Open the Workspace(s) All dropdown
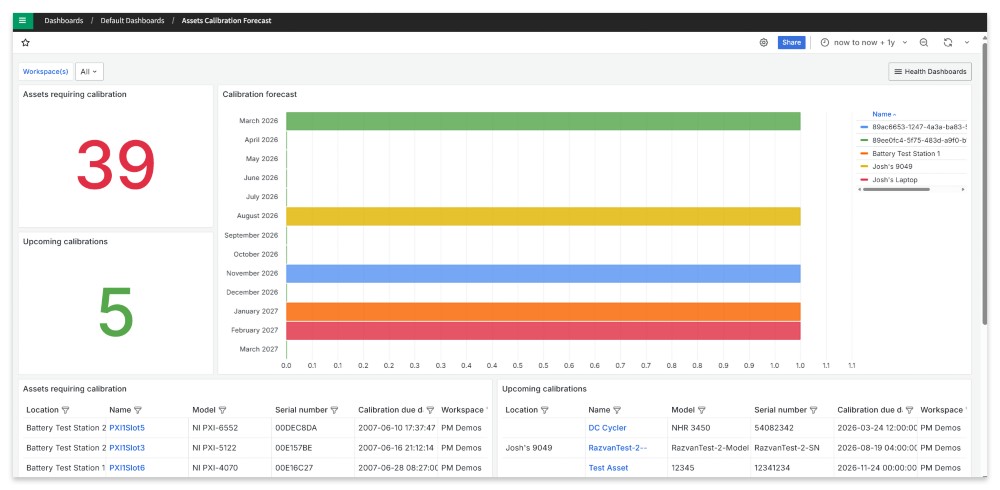 click(x=89, y=71)
